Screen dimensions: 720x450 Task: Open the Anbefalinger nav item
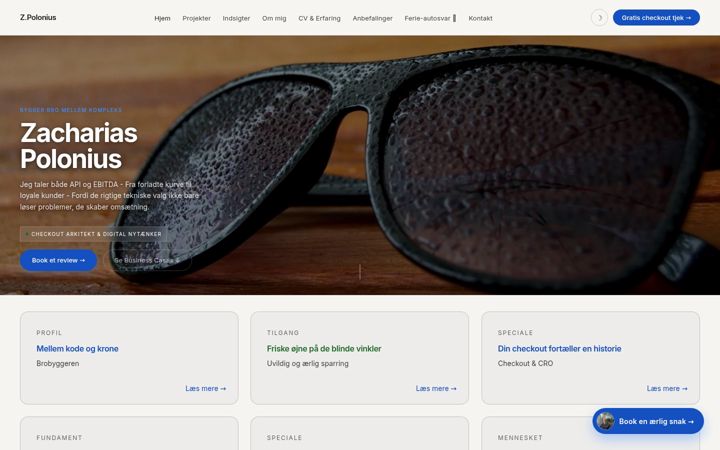(372, 18)
